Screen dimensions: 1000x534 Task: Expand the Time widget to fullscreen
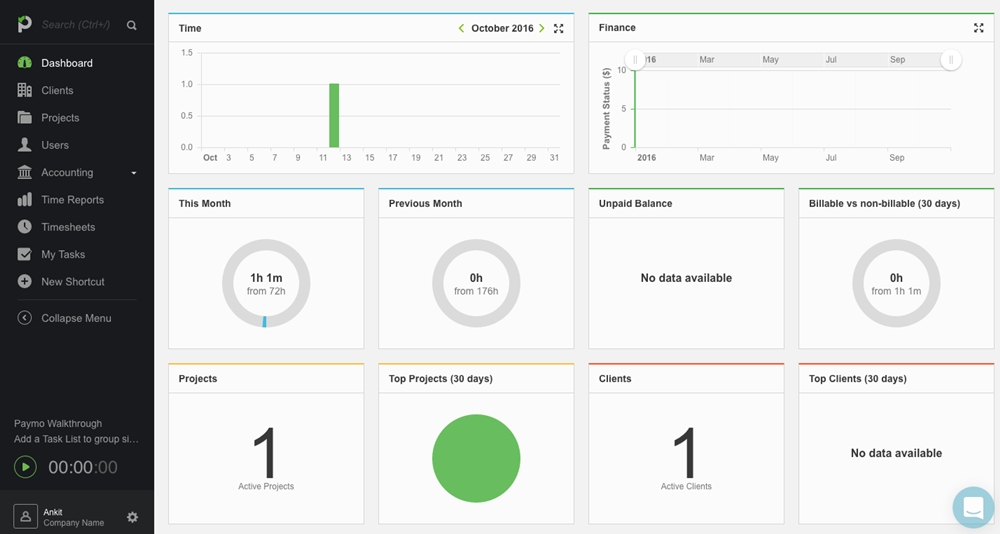(x=559, y=29)
